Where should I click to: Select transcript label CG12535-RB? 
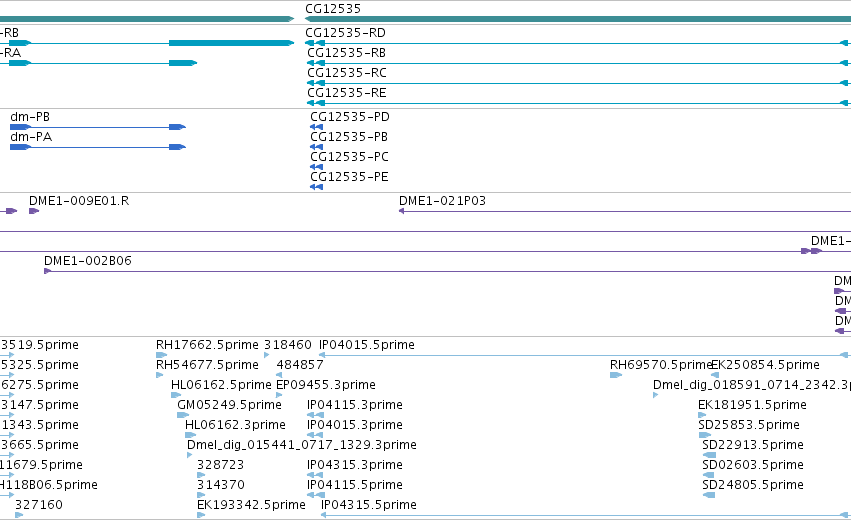(347, 53)
